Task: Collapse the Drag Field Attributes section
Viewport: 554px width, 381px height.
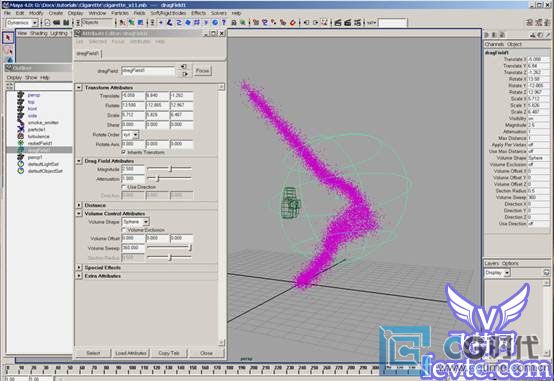Action: pos(79,161)
